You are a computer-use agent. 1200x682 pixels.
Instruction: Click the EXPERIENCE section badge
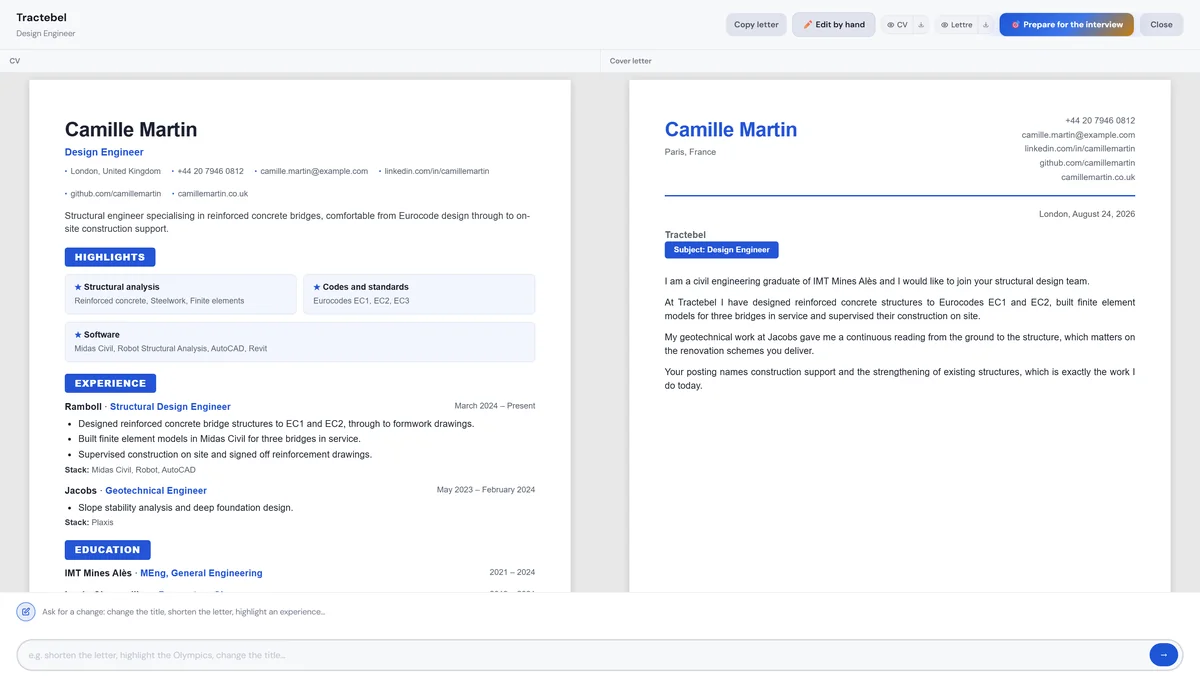point(110,383)
